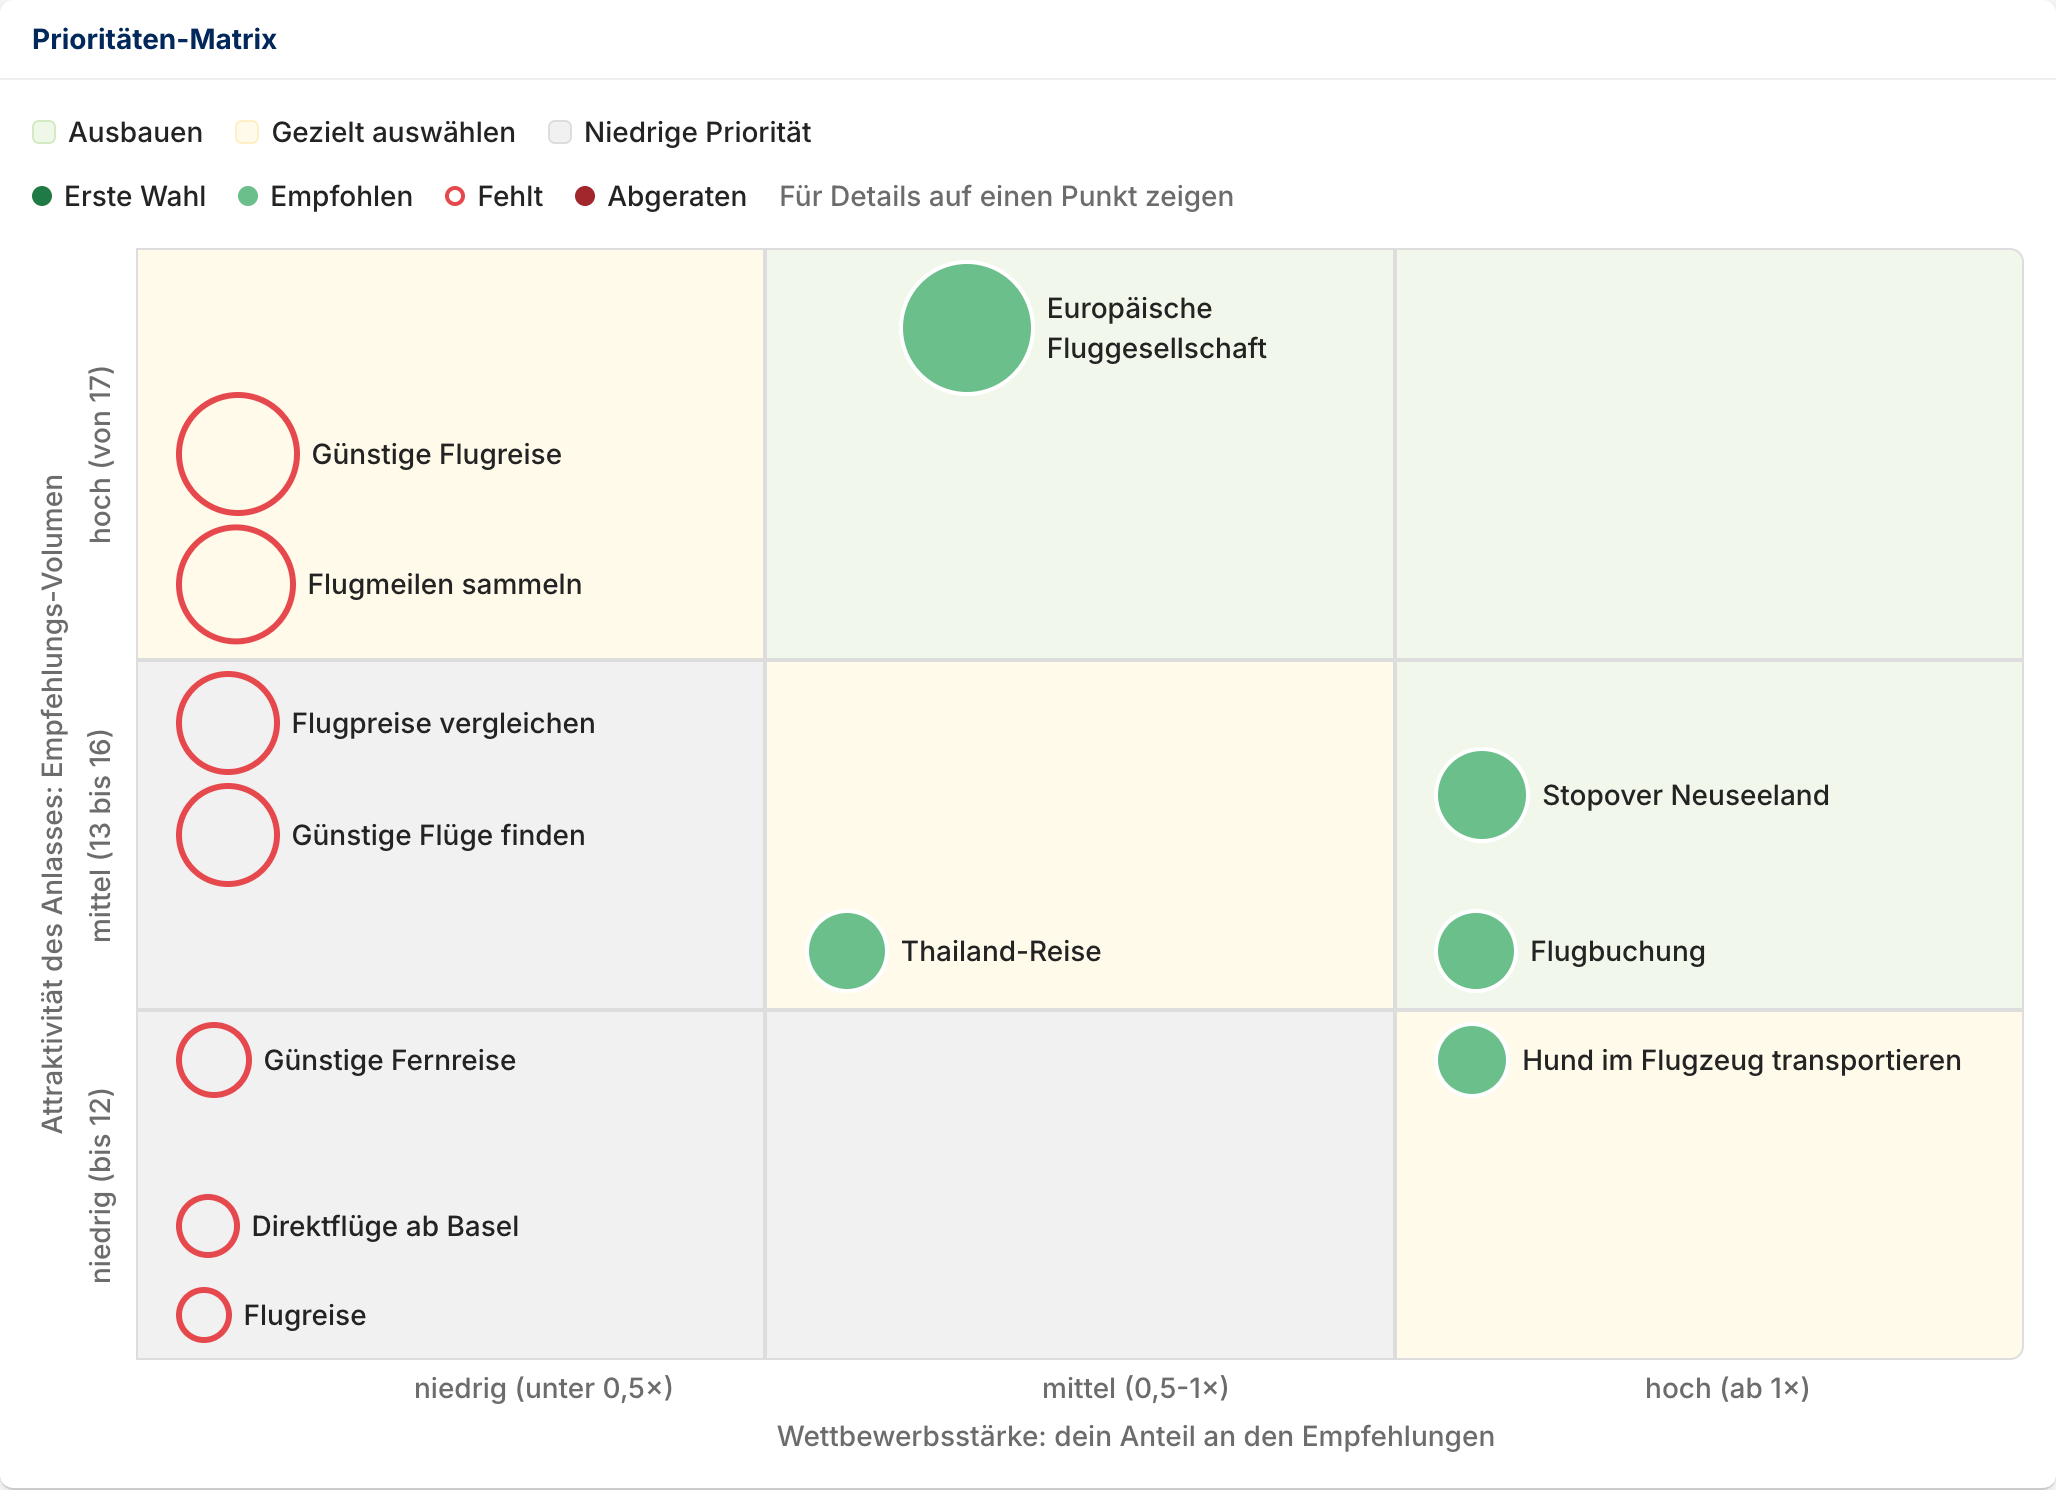This screenshot has width=2056, height=1490.
Task: Select the Flugbuchung green bubble
Action: click(x=1476, y=951)
